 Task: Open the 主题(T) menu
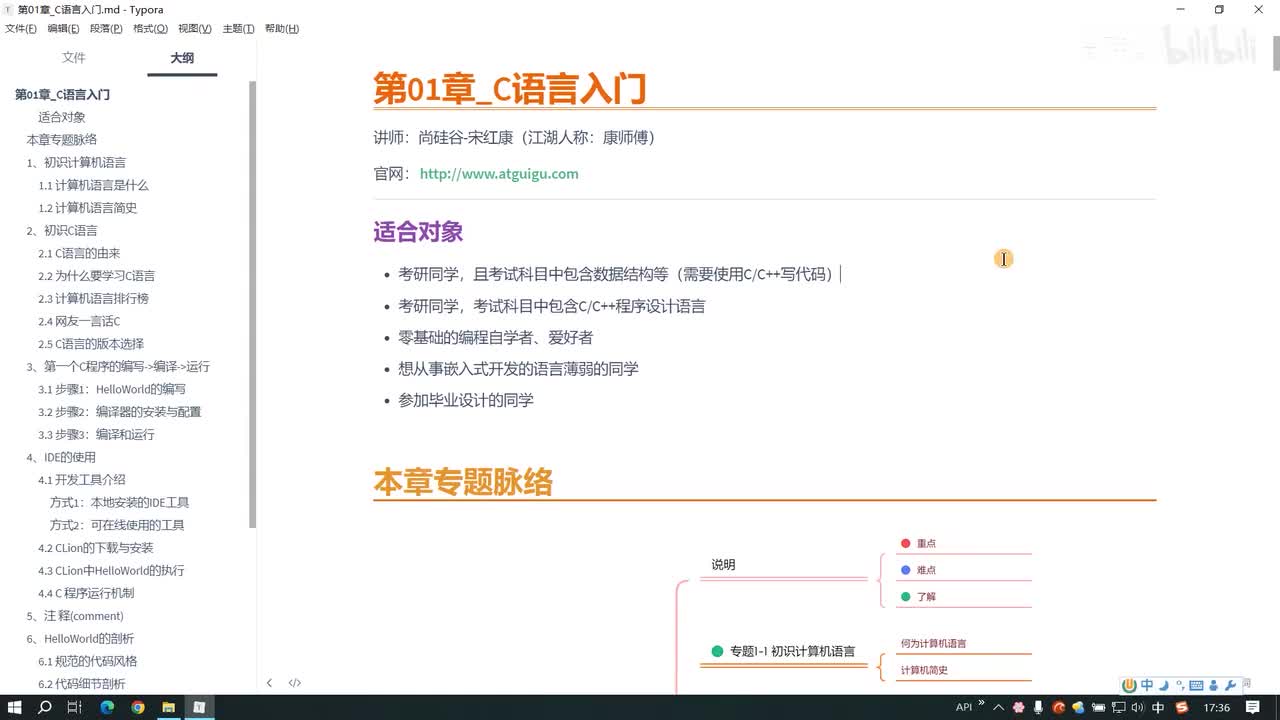[238, 29]
